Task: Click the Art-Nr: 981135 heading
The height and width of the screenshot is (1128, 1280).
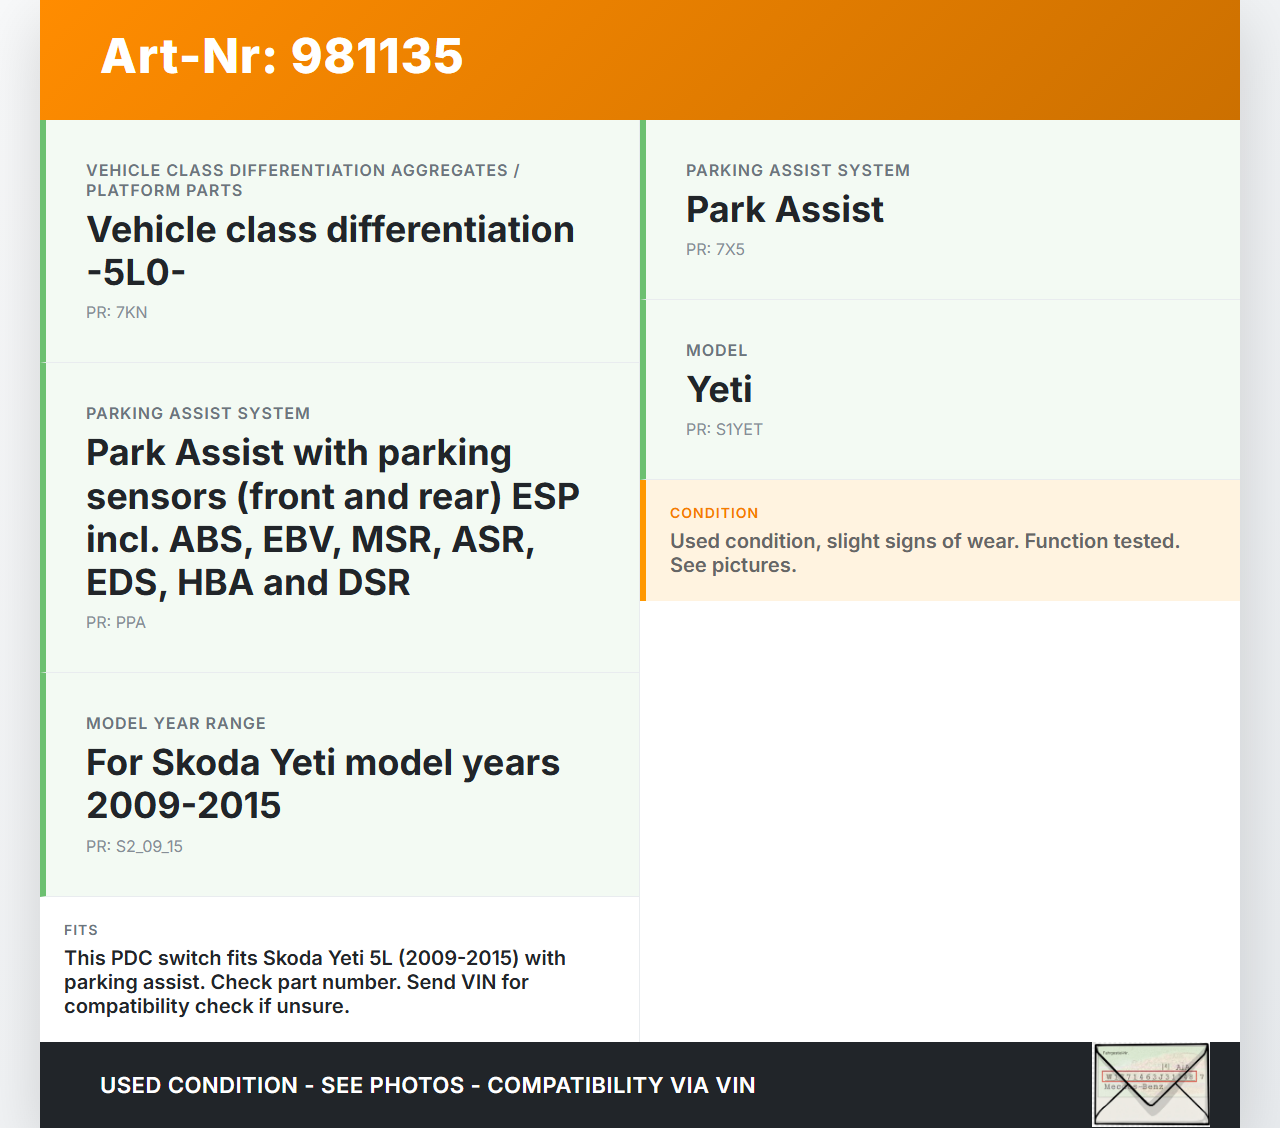Action: pyautogui.click(x=282, y=56)
